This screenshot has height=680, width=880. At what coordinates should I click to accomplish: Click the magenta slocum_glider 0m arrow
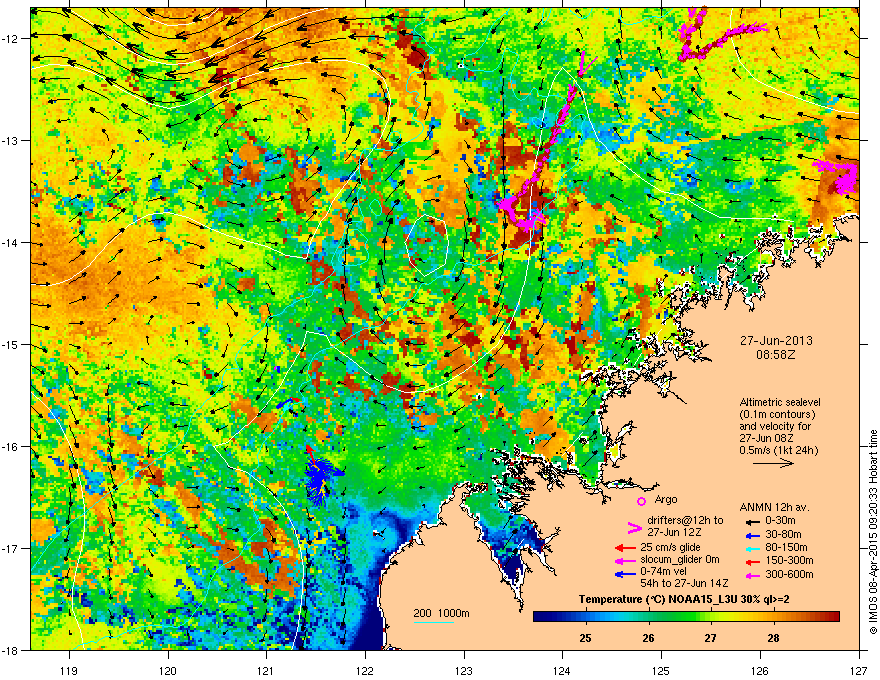625,560
